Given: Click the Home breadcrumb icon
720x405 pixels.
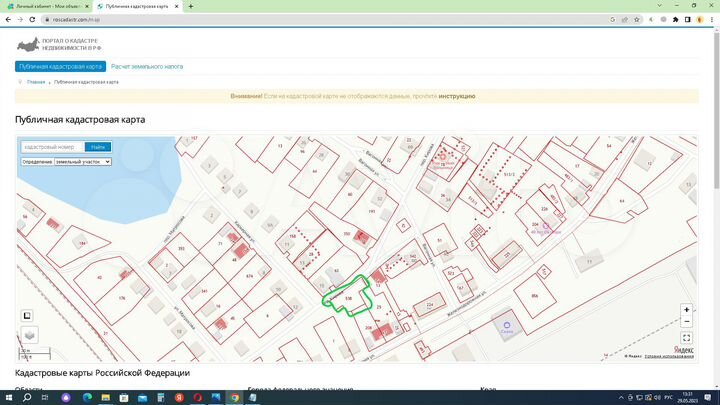Looking at the screenshot, I should [20, 81].
